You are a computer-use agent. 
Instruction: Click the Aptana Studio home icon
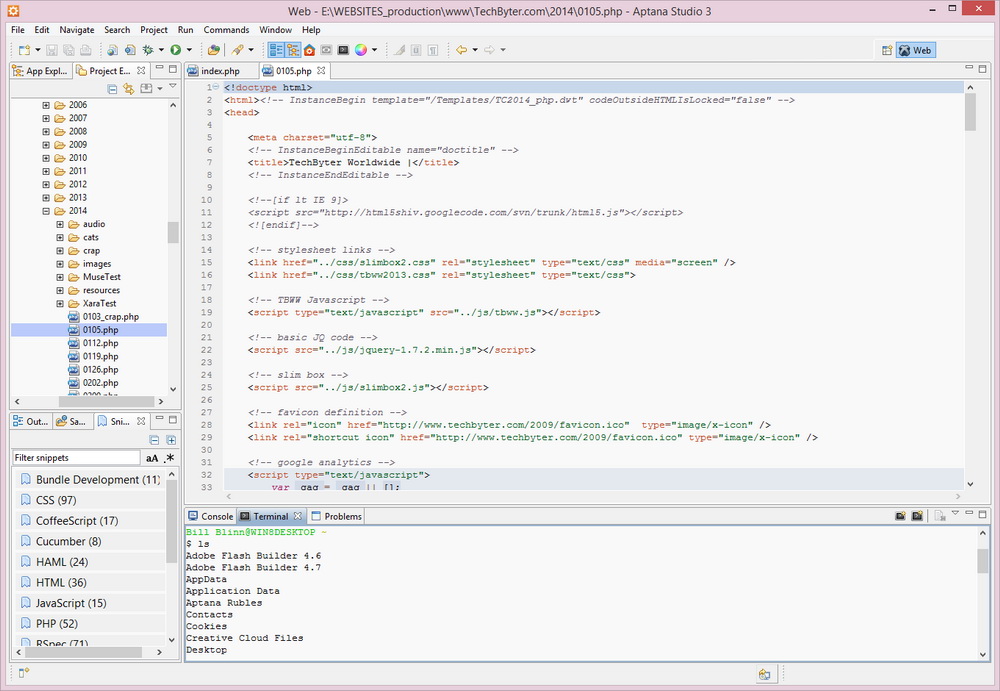click(309, 50)
